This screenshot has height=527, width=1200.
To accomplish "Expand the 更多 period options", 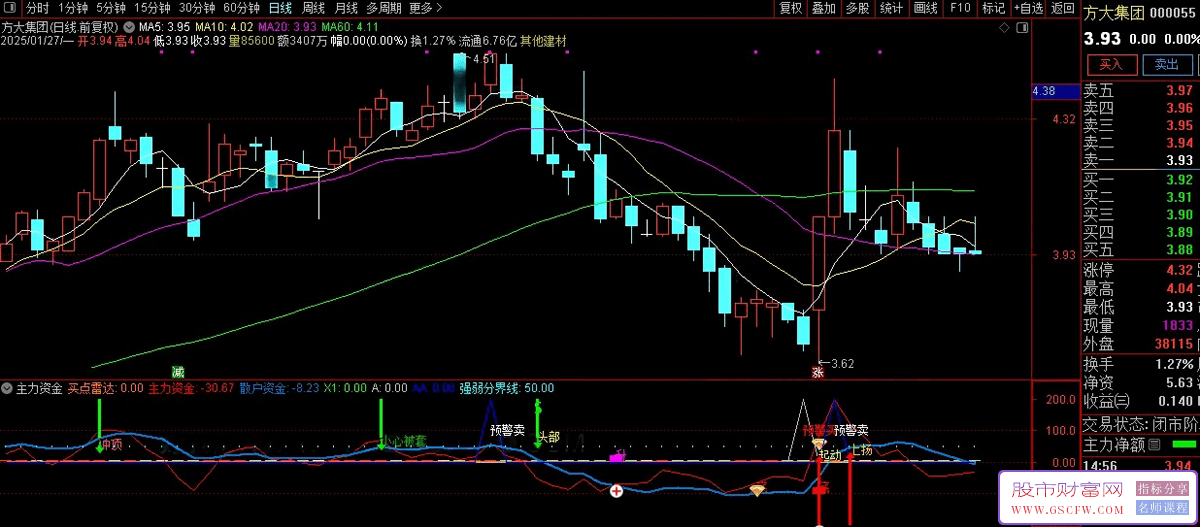I will click(426, 7).
